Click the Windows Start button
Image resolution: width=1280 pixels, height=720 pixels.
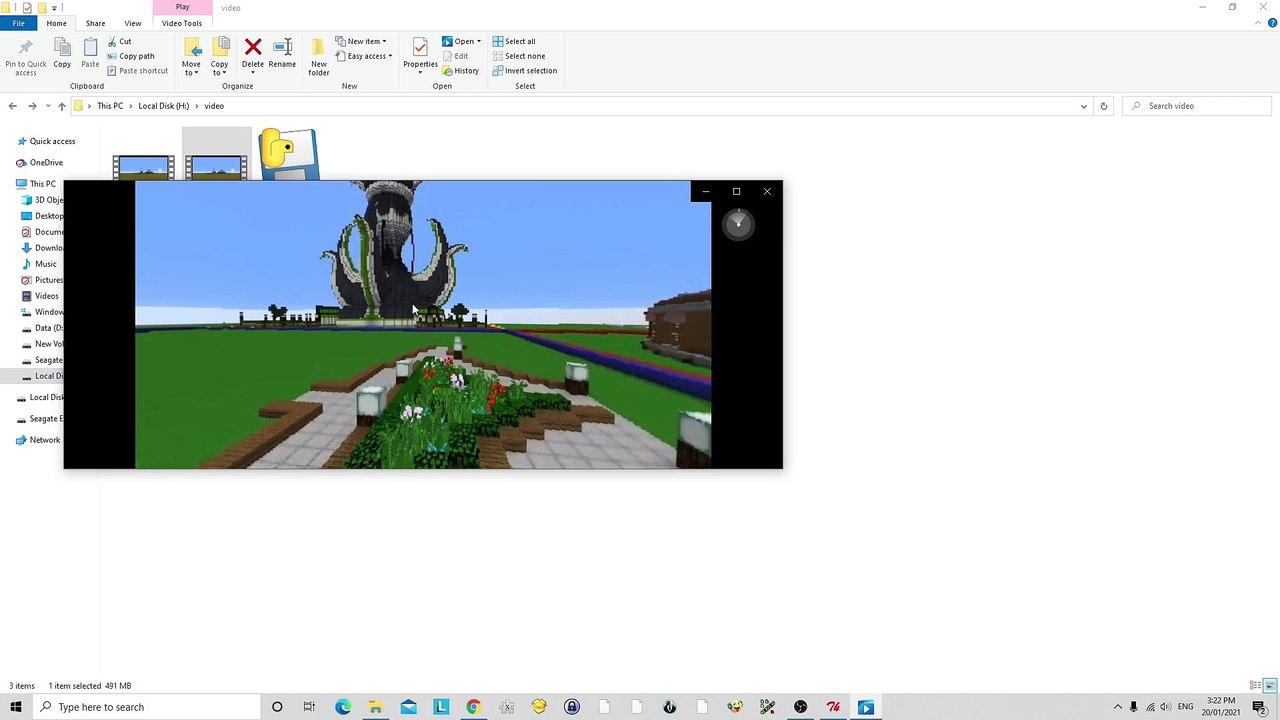click(x=16, y=707)
